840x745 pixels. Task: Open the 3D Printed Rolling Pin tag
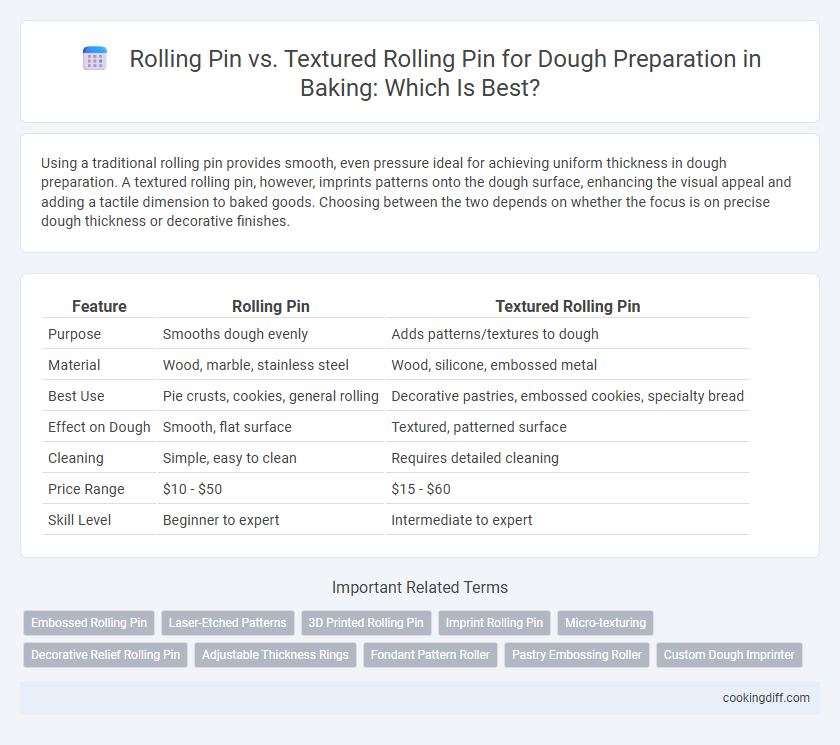tap(366, 623)
